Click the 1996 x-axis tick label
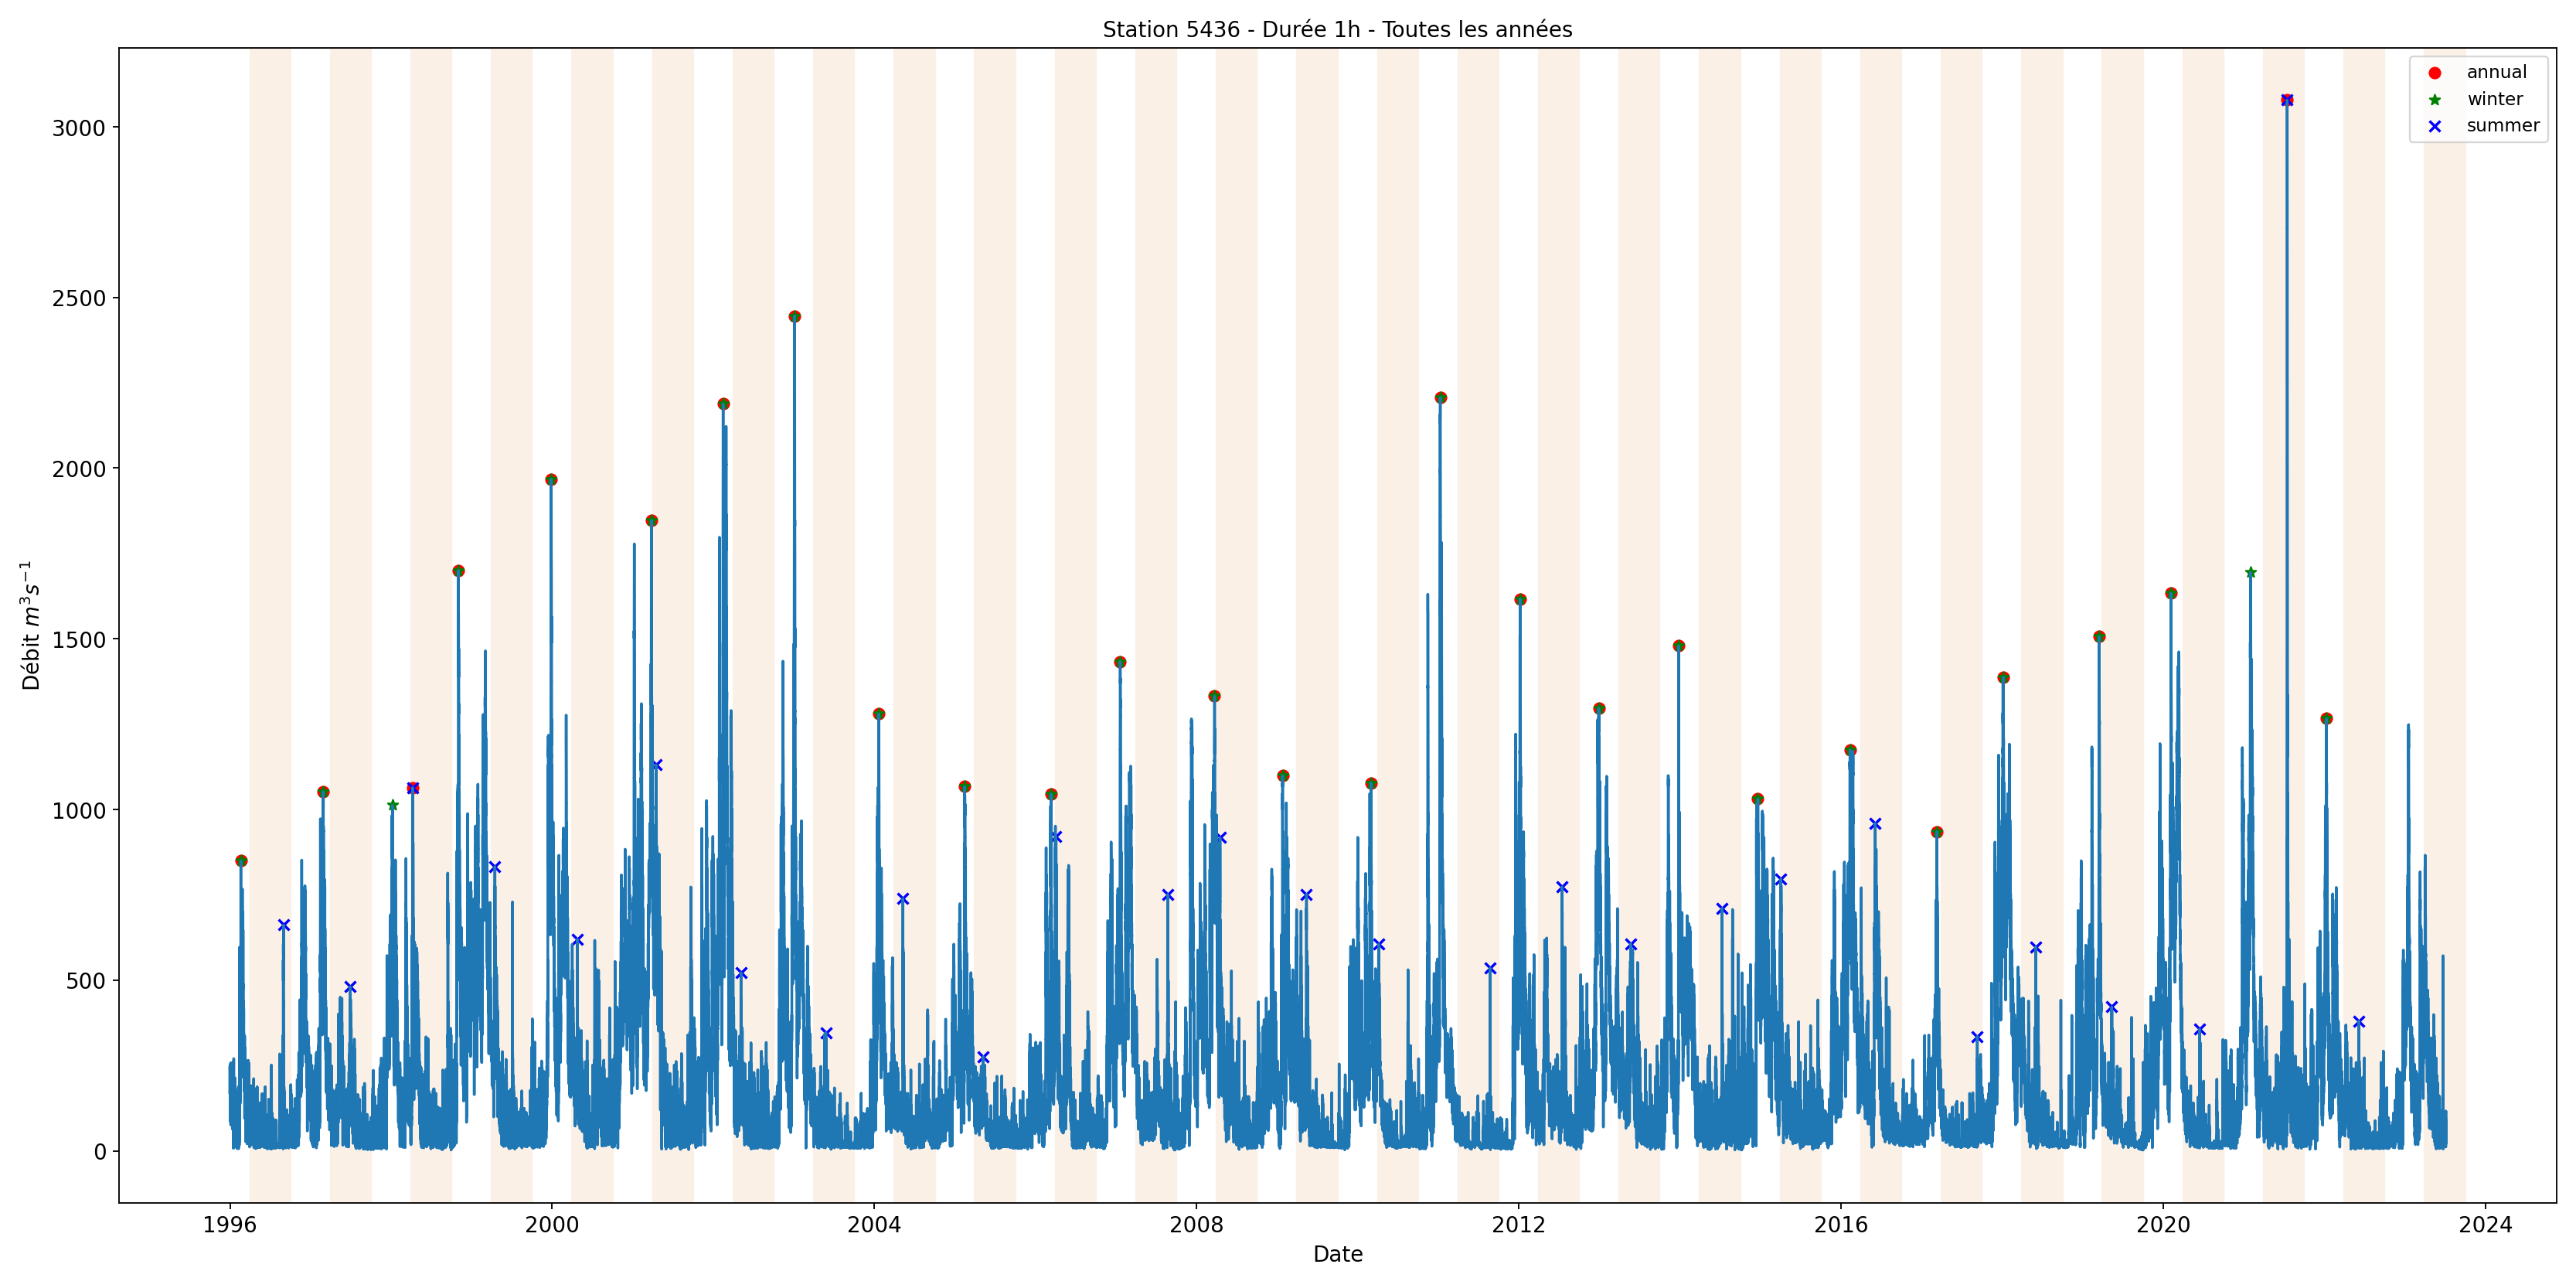Viewport: 2576px width, 1288px height. coord(230,1225)
